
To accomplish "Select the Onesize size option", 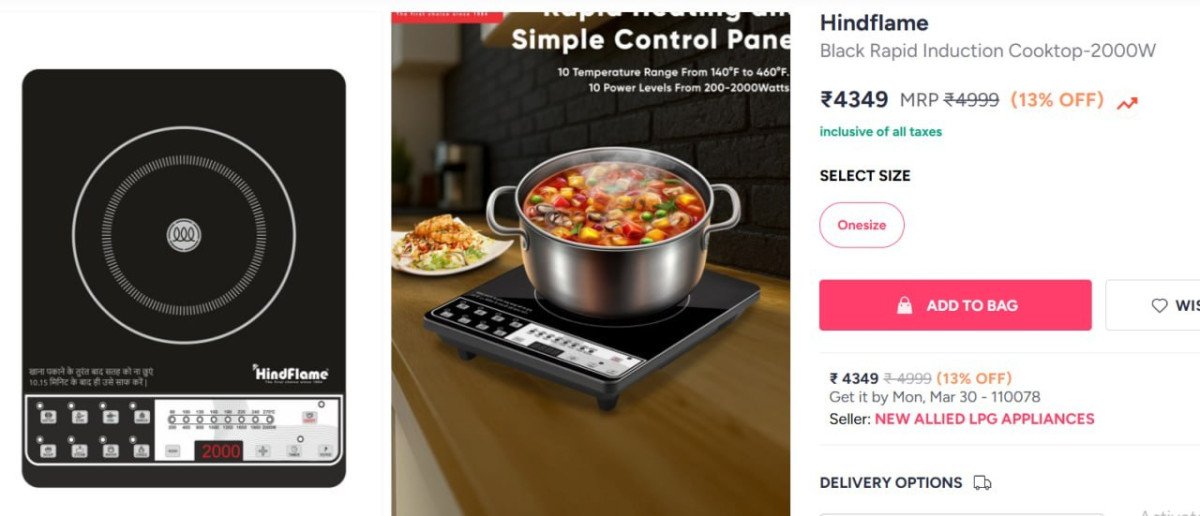I will (x=862, y=225).
